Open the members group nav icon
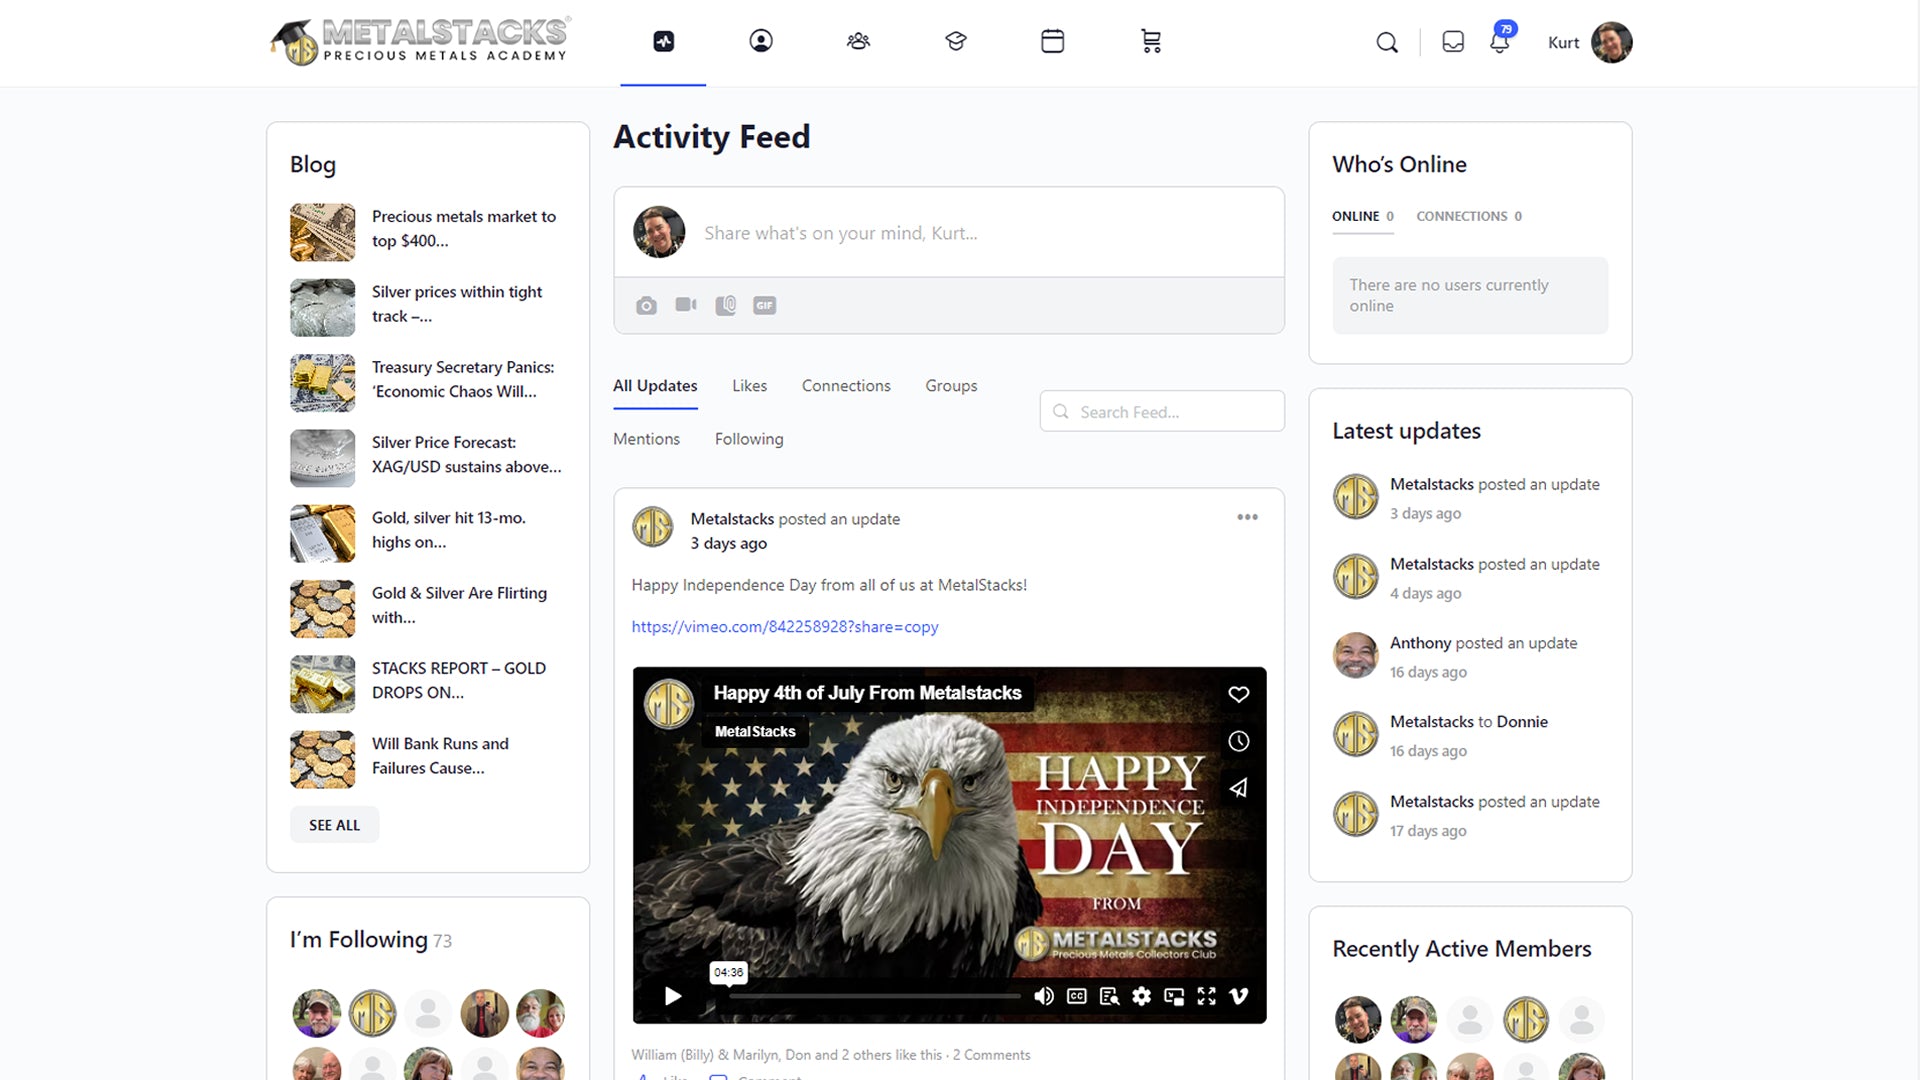 pos(858,41)
